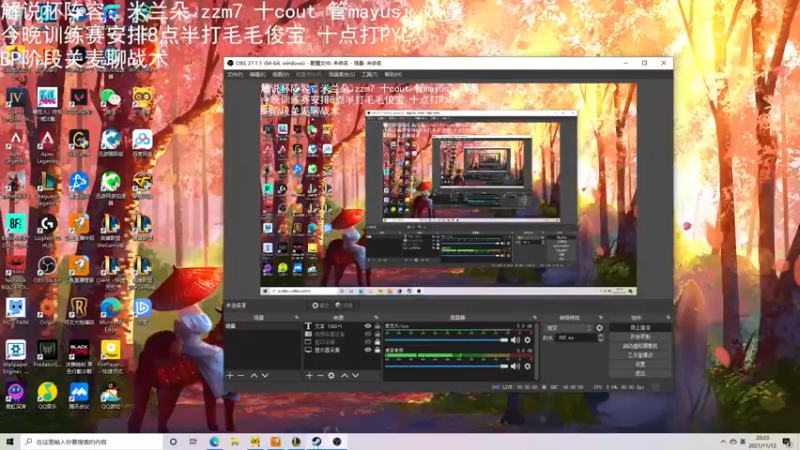Open the 帮助 menu in OBS
The image size is (800, 450).
click(x=393, y=74)
